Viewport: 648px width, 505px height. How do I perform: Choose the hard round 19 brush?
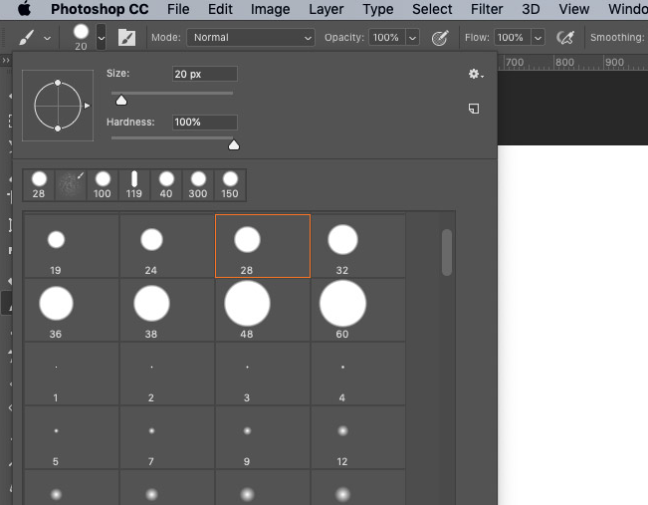click(72, 246)
